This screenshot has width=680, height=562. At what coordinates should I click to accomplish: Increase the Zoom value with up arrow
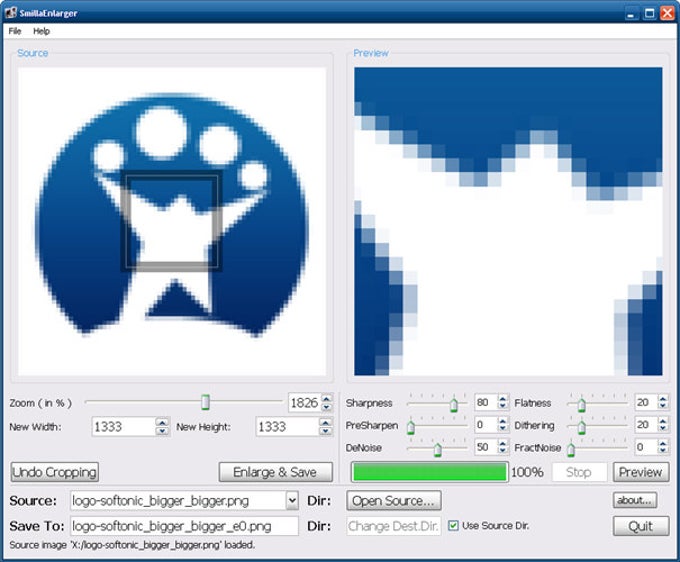pos(327,399)
